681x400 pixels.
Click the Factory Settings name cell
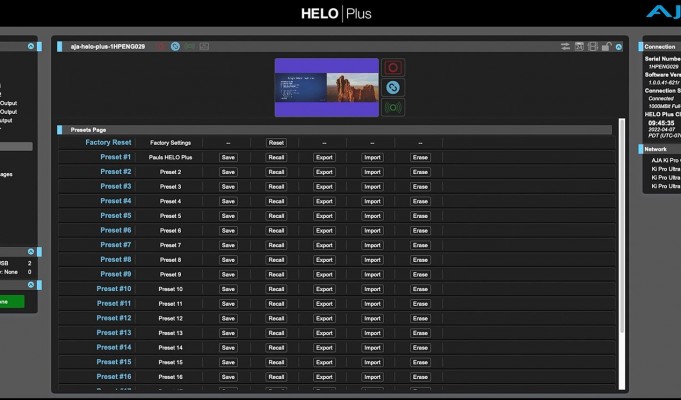[170, 143]
